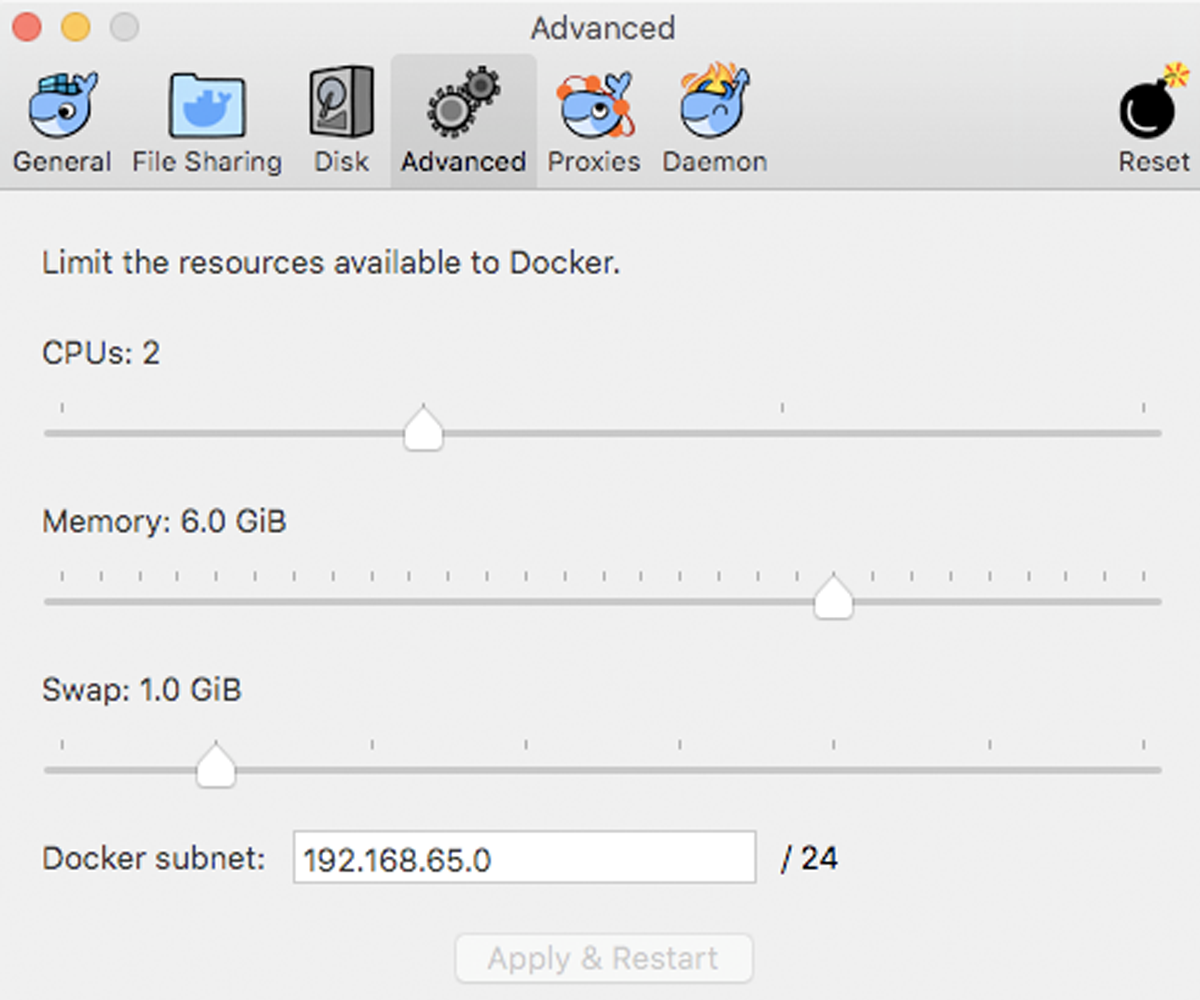Click in the Docker subnet field

click(x=524, y=858)
